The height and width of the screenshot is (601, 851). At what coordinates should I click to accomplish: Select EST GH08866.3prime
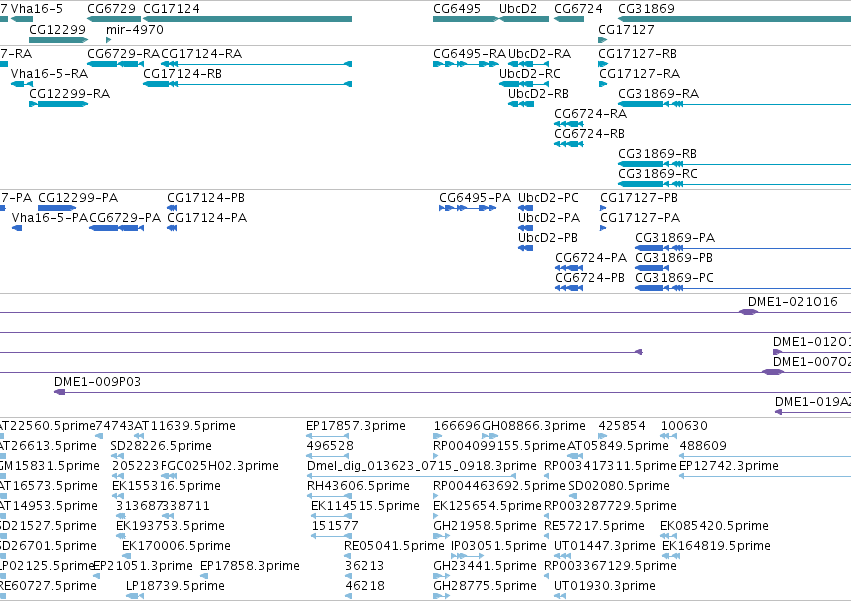click(x=534, y=426)
